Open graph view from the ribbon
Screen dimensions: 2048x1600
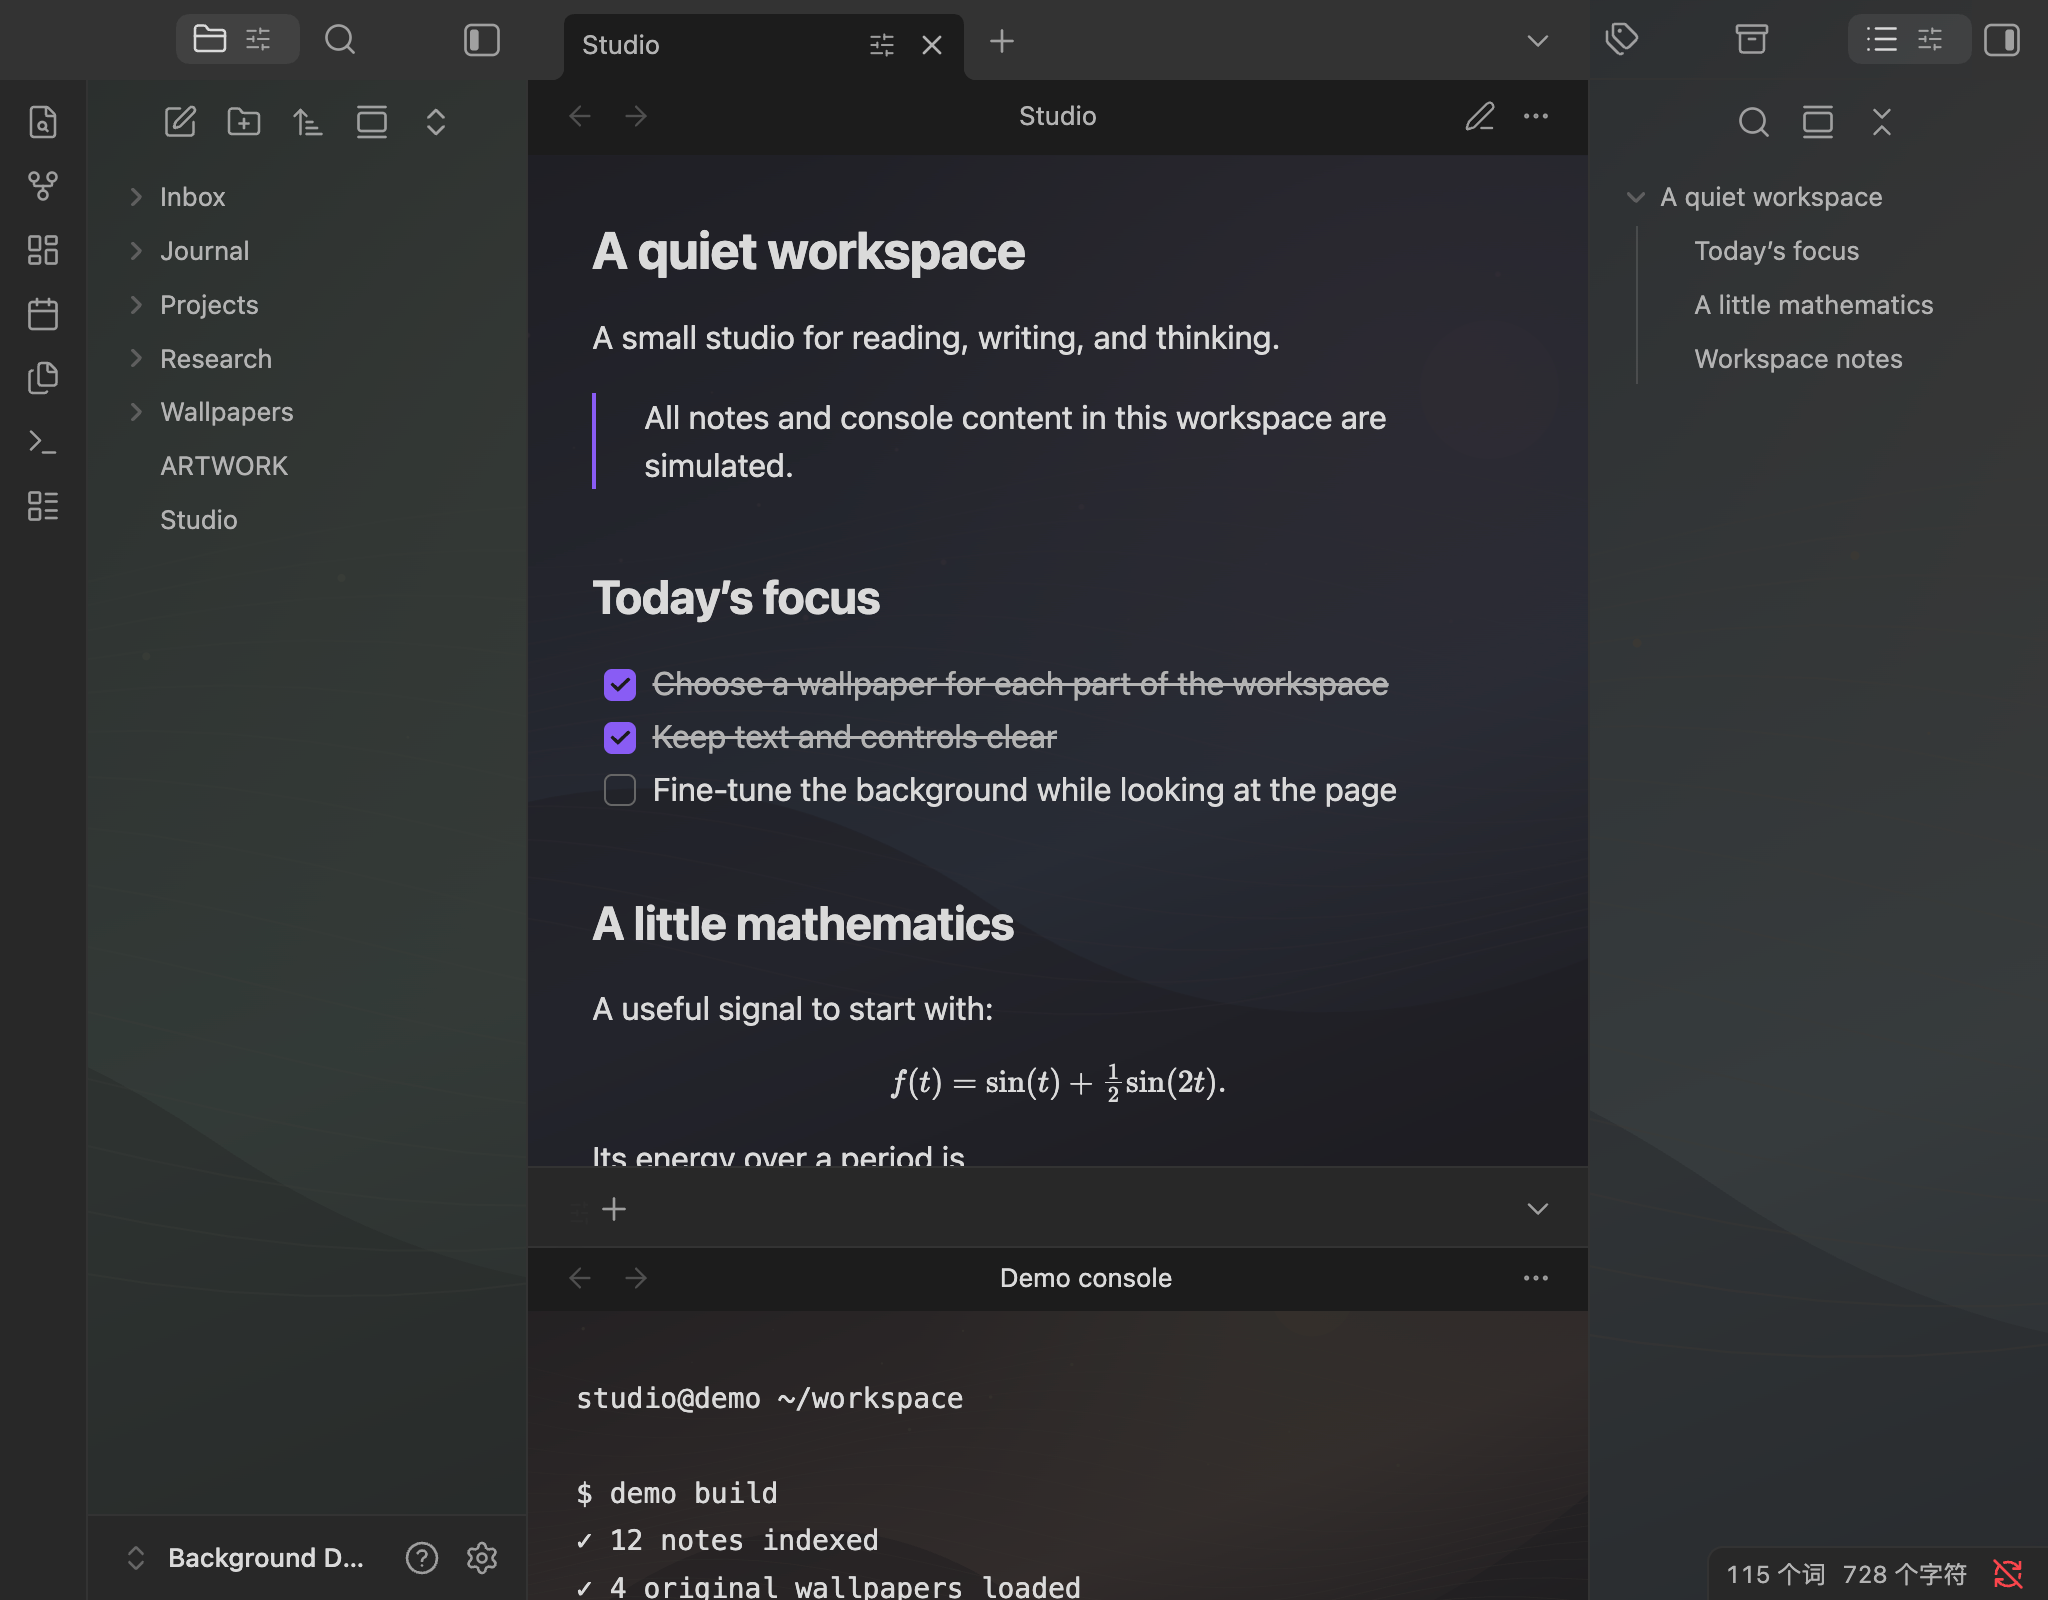point(43,186)
